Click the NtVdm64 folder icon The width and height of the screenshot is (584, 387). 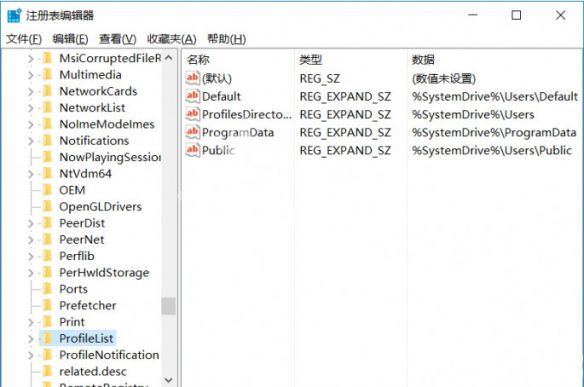click(x=47, y=174)
